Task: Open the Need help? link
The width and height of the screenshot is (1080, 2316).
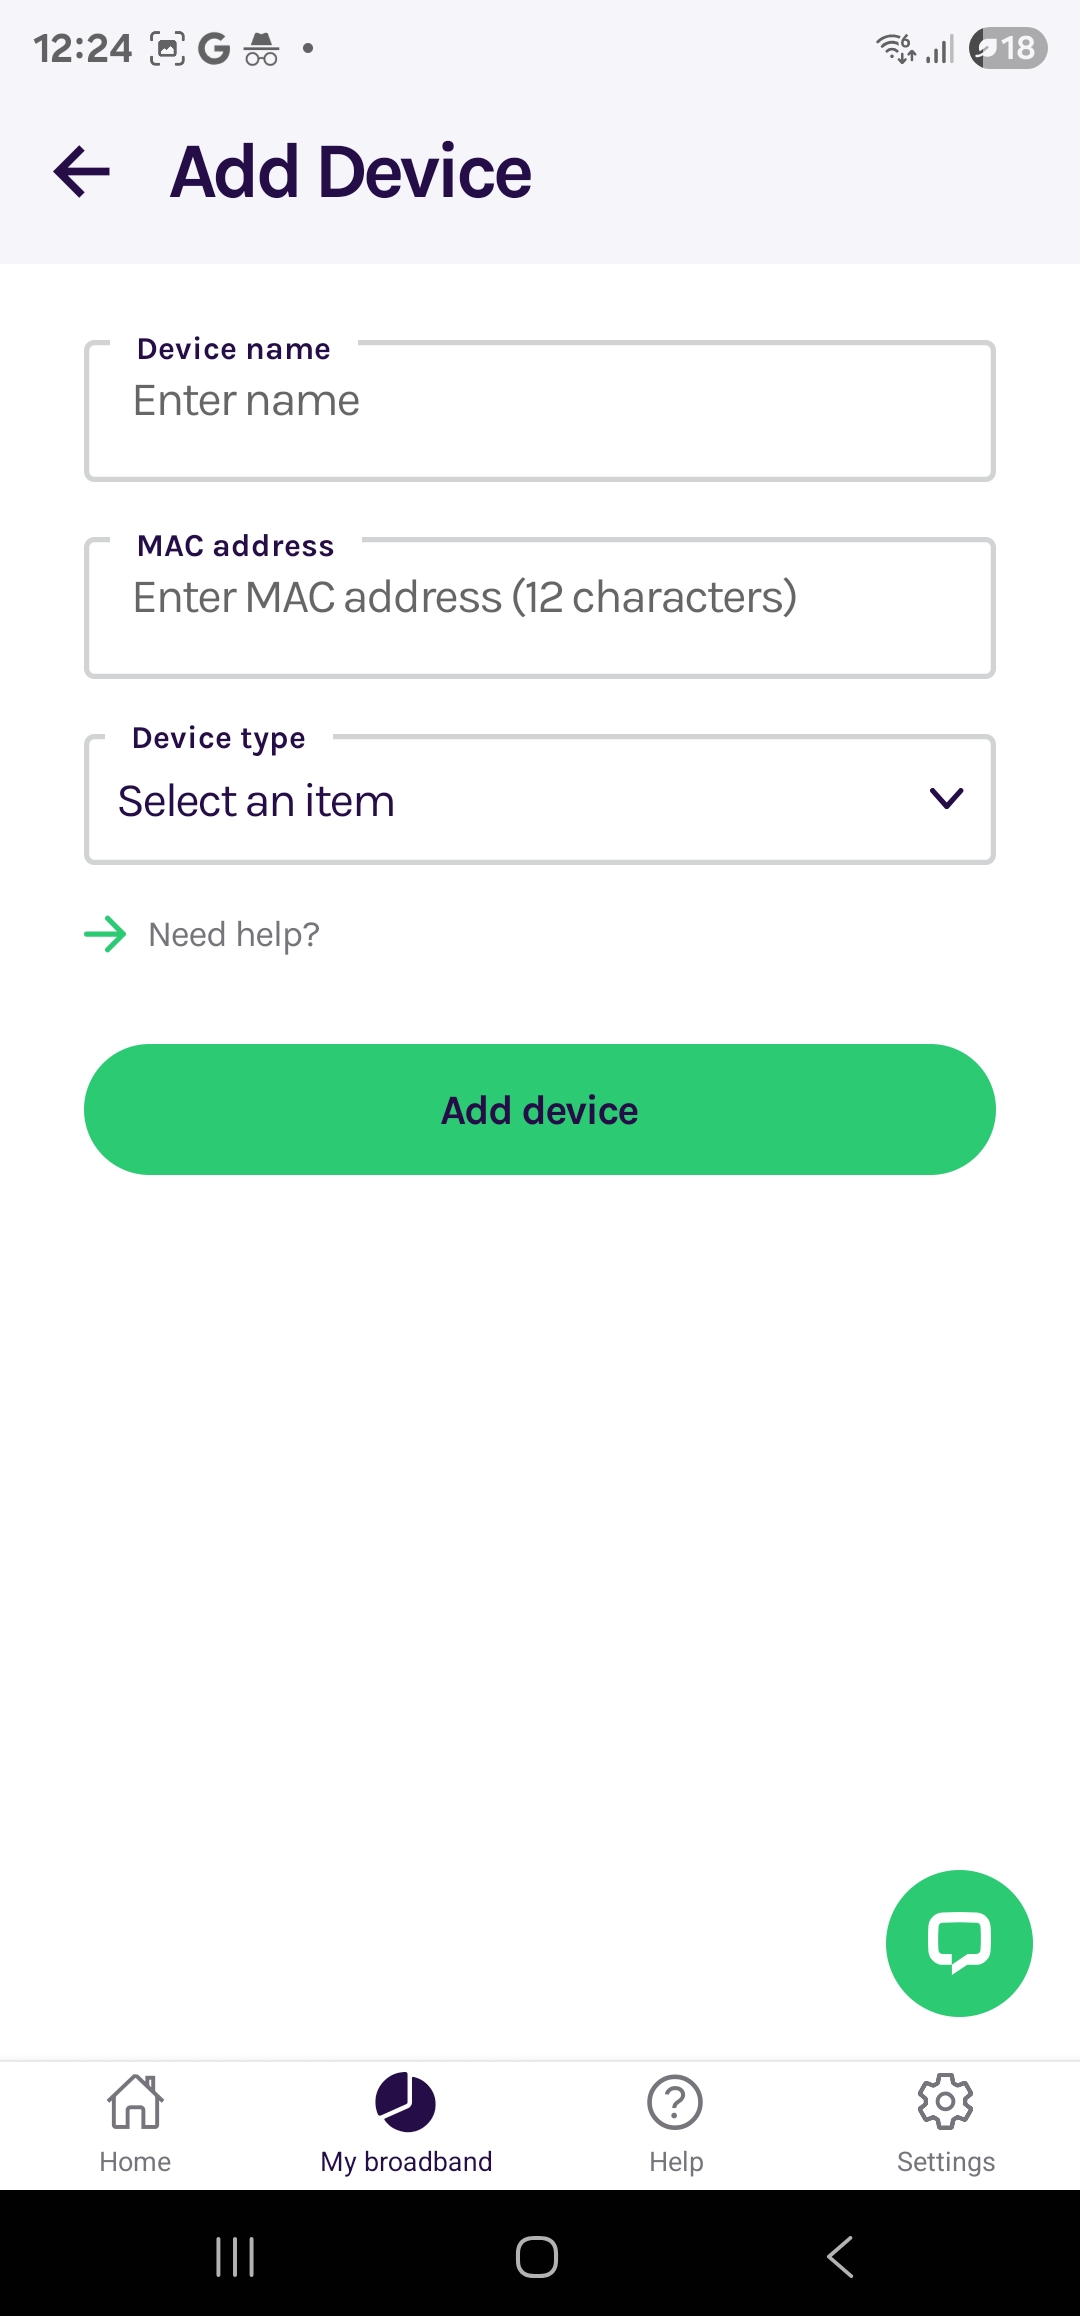Action: (x=234, y=935)
